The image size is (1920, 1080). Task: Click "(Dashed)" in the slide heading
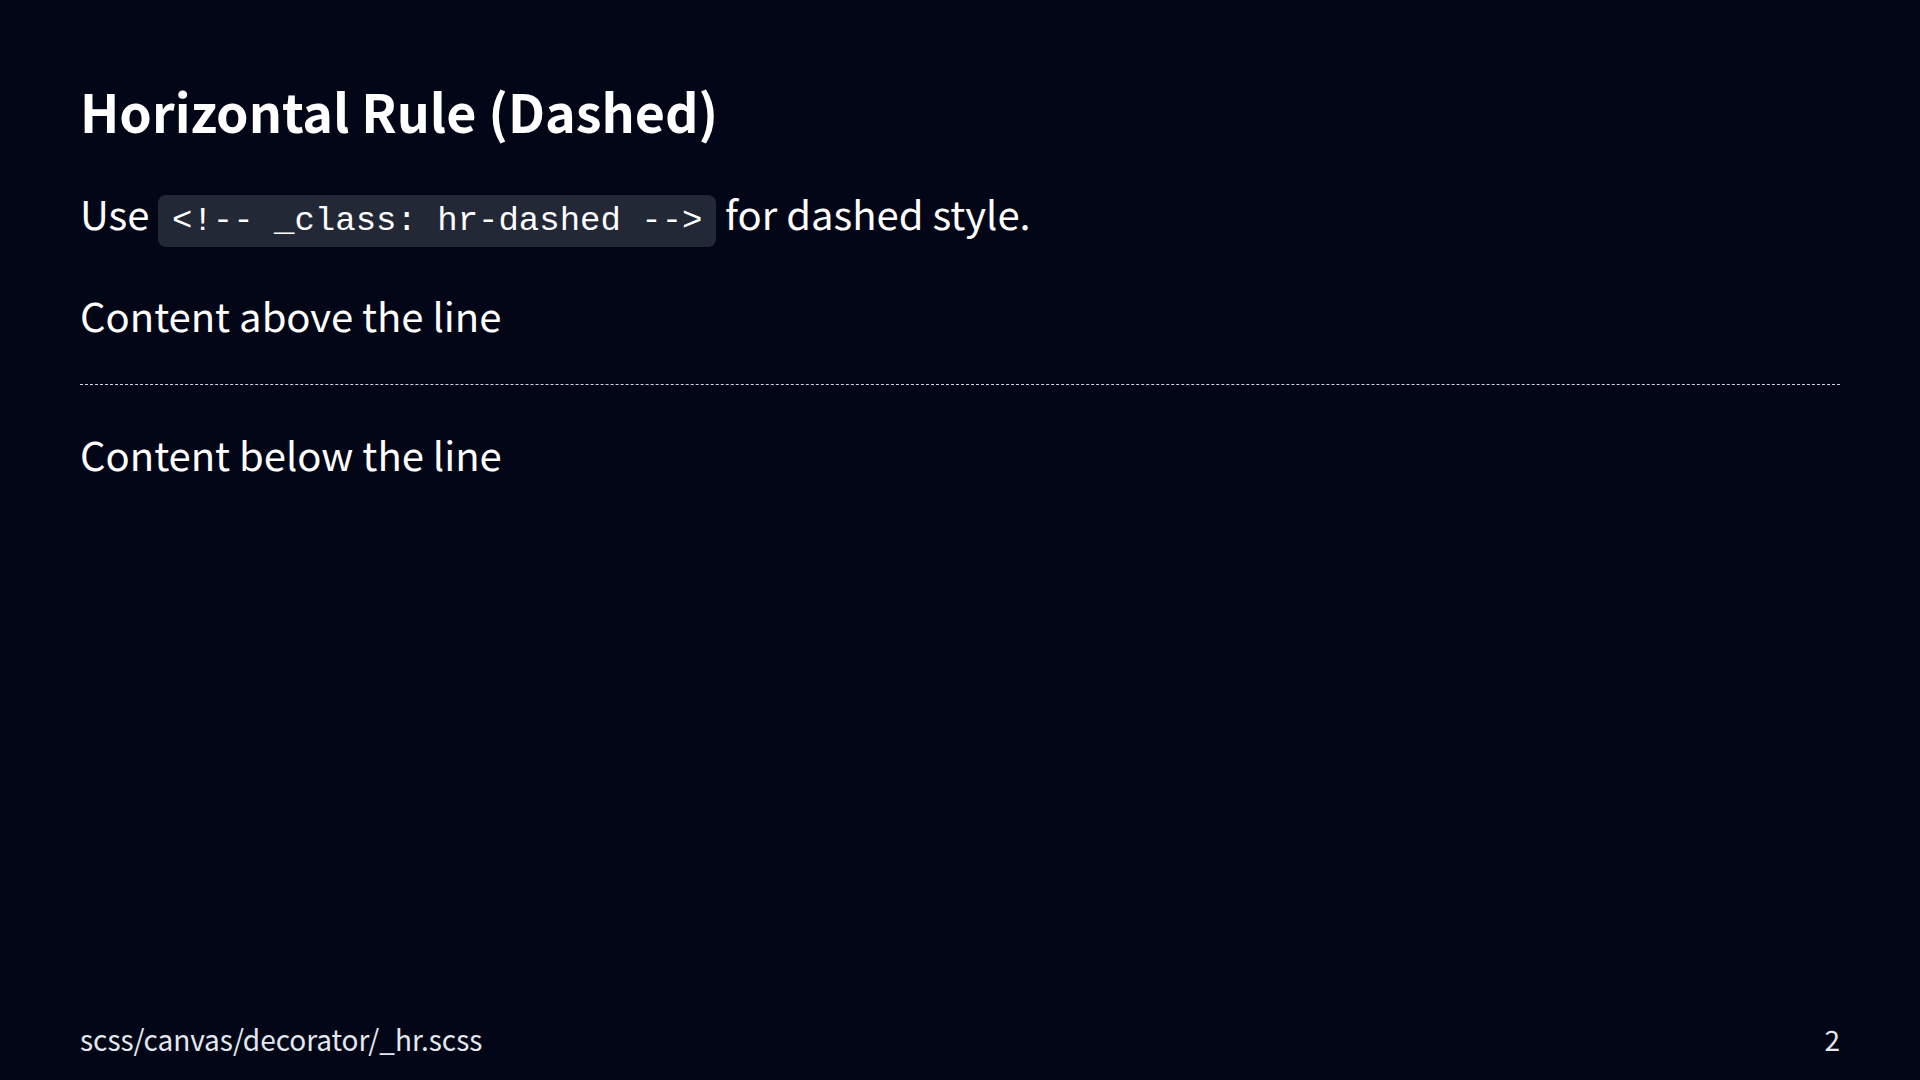(603, 114)
